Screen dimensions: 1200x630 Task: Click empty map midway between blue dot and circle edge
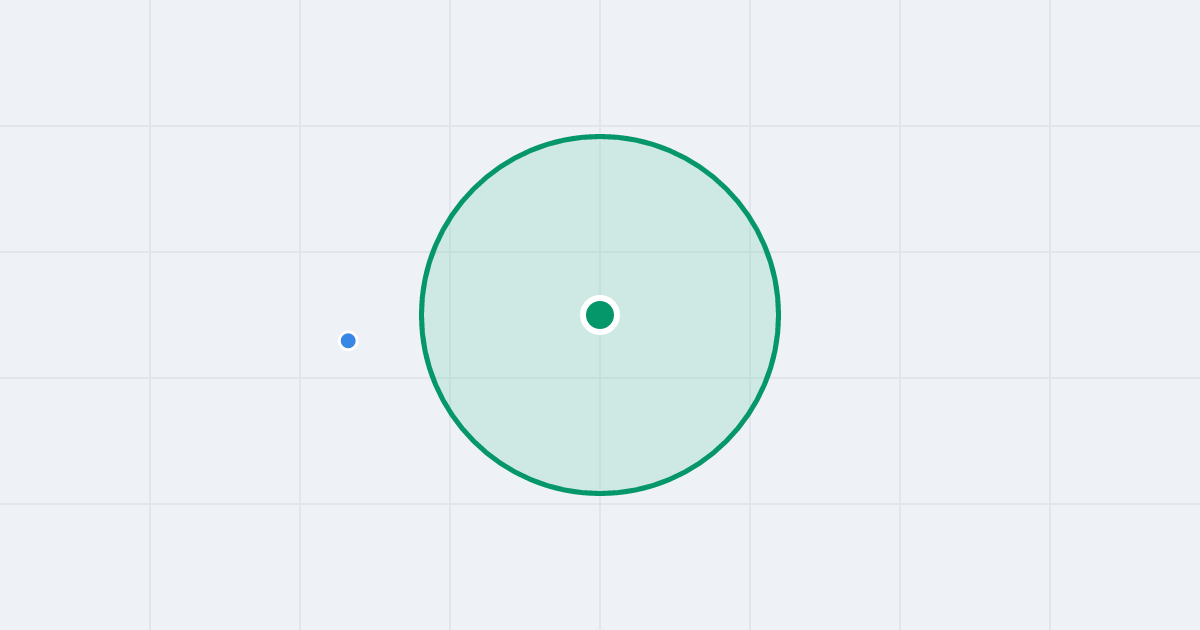click(x=385, y=337)
